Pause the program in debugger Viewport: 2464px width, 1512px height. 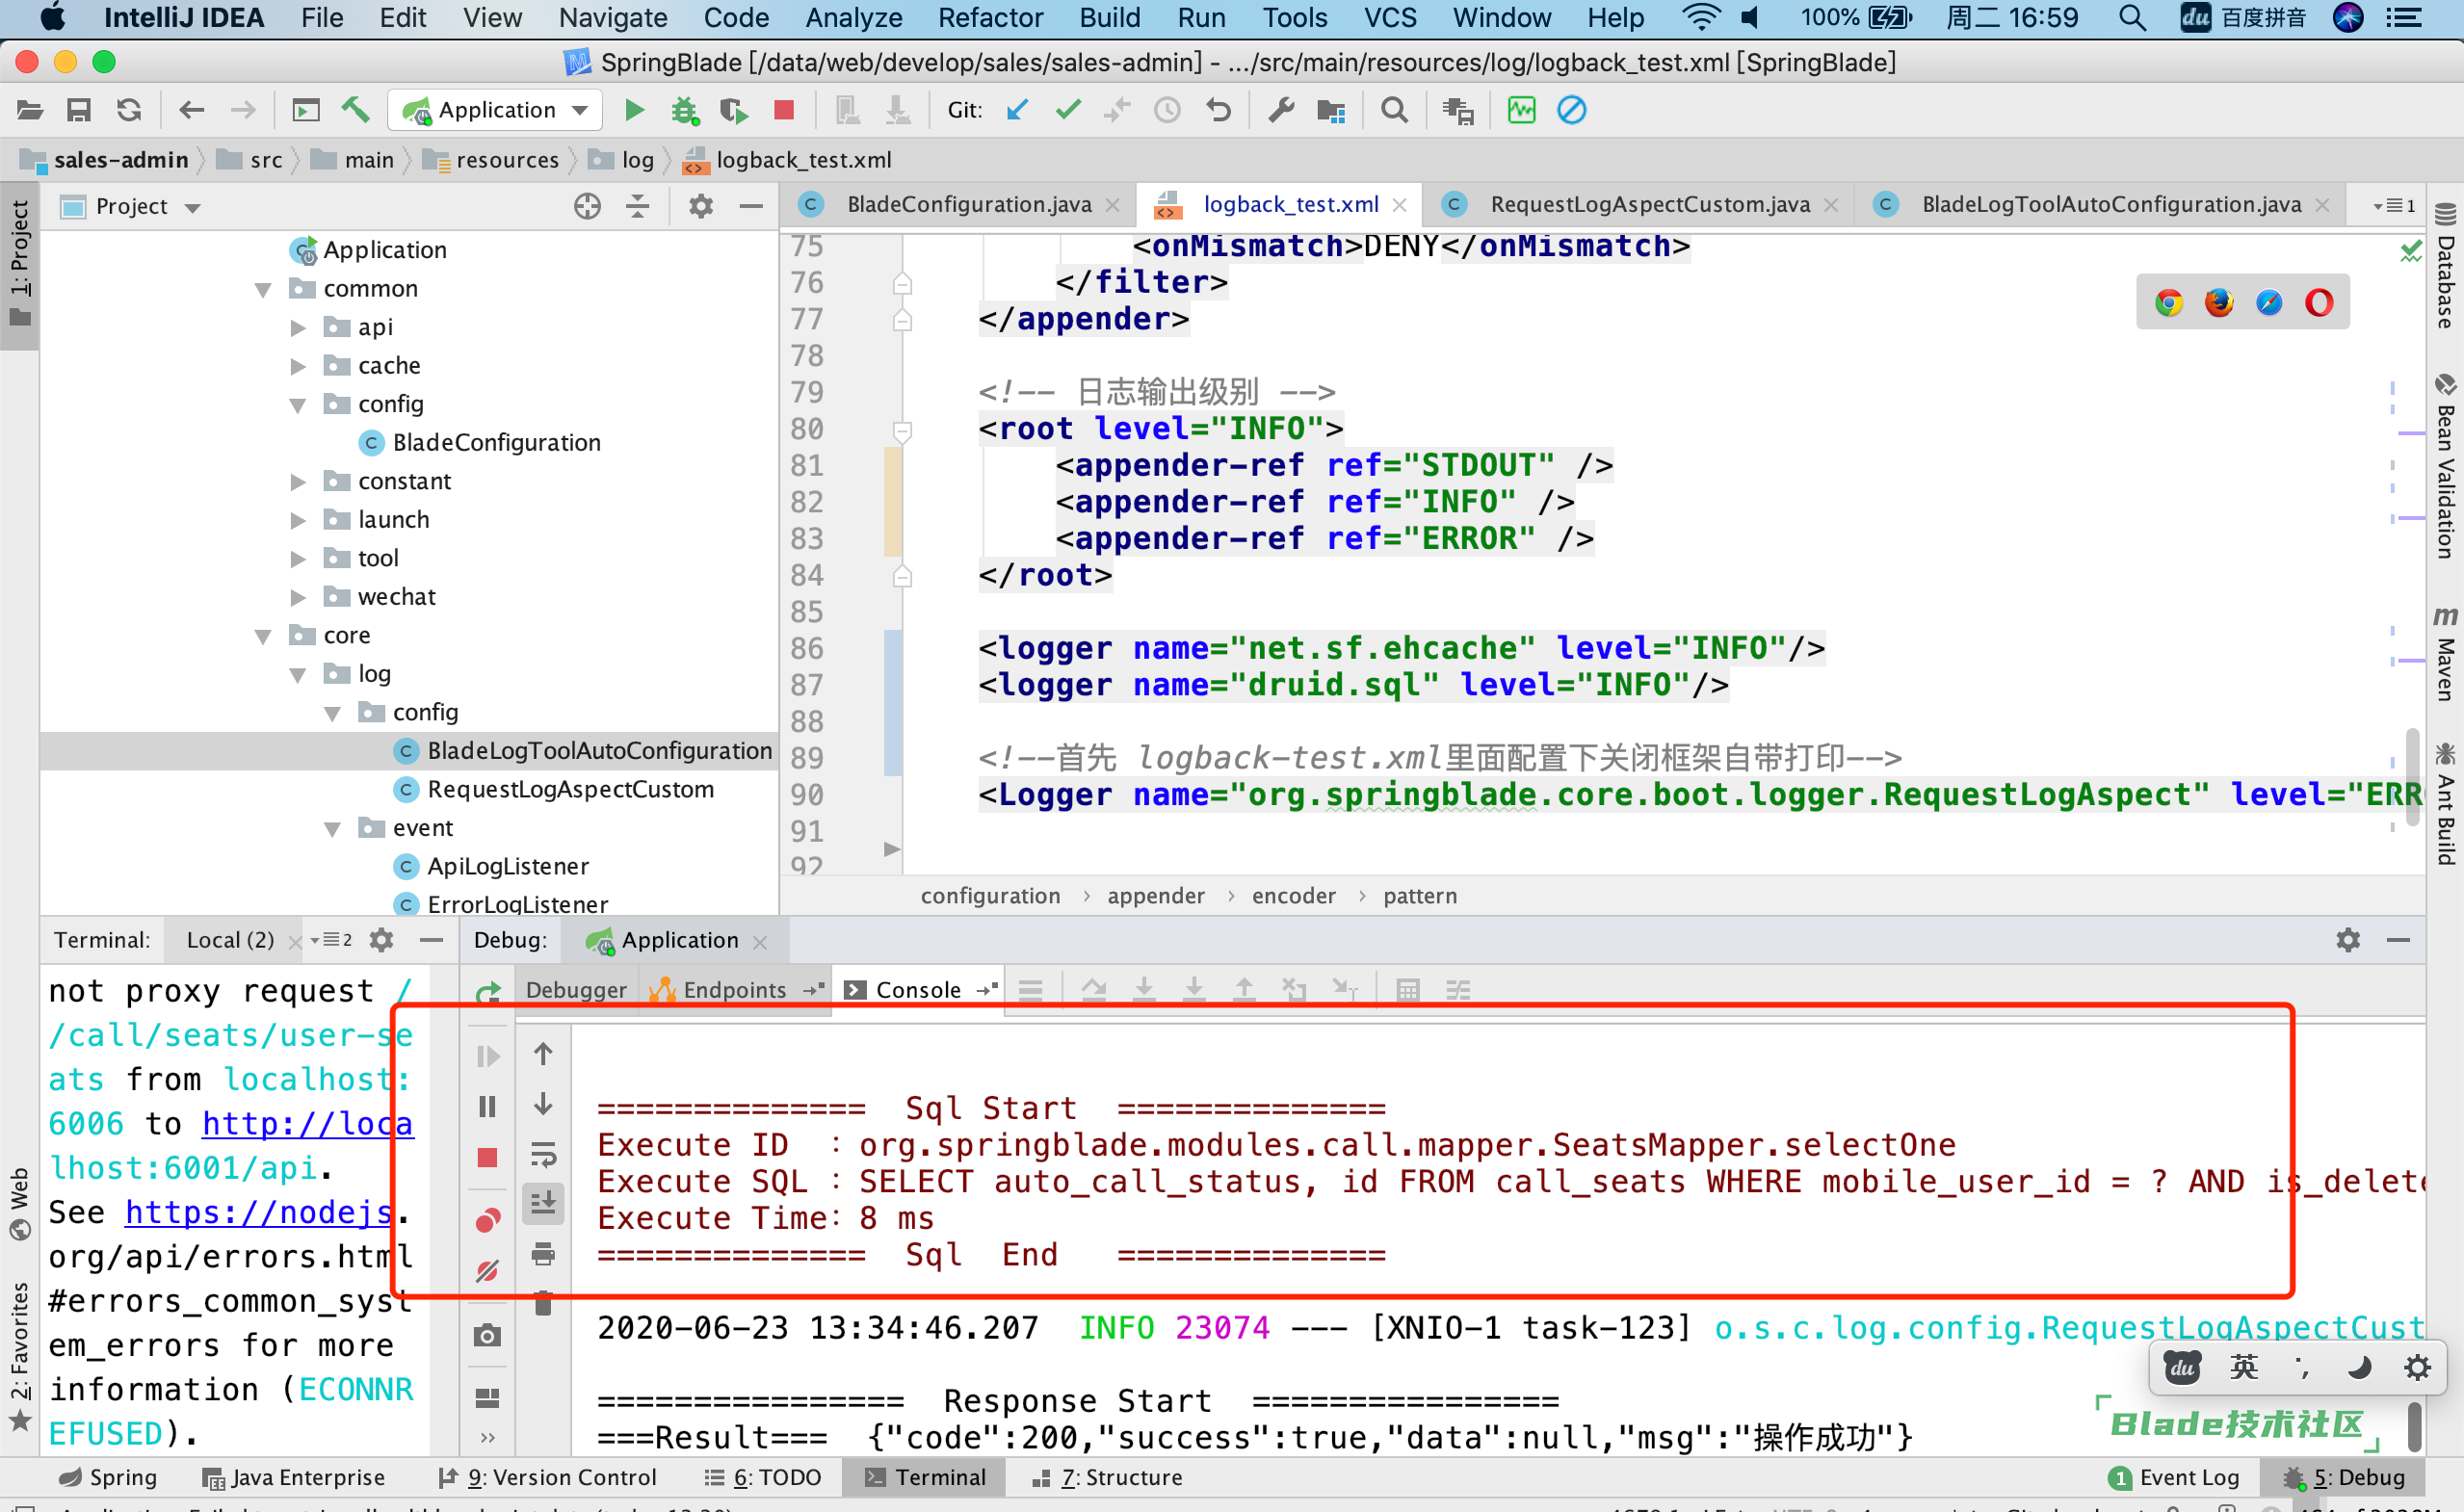[x=487, y=1106]
